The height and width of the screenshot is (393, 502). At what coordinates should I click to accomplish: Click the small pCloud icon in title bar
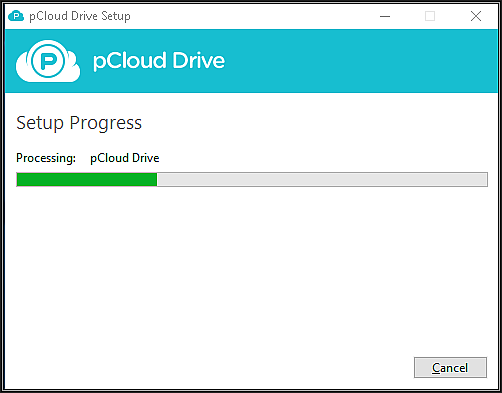point(16,16)
